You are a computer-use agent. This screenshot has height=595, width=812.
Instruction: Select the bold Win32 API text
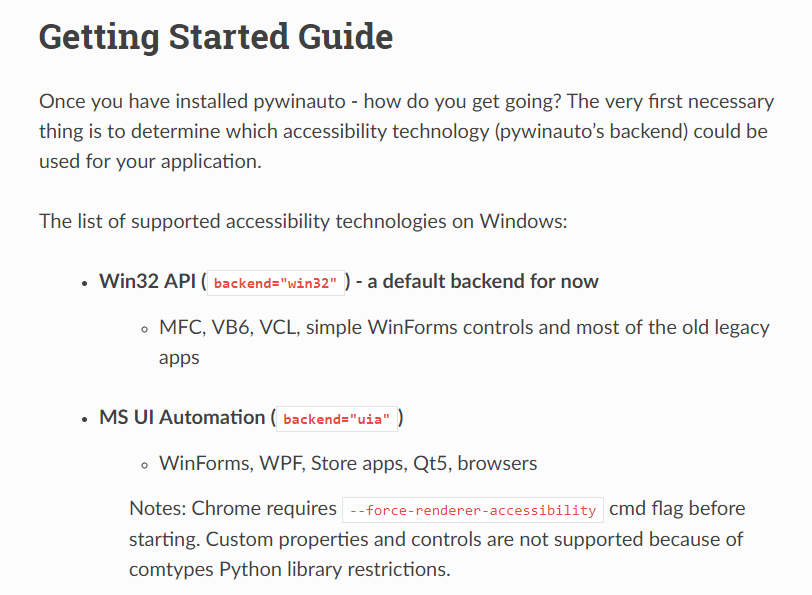[147, 281]
